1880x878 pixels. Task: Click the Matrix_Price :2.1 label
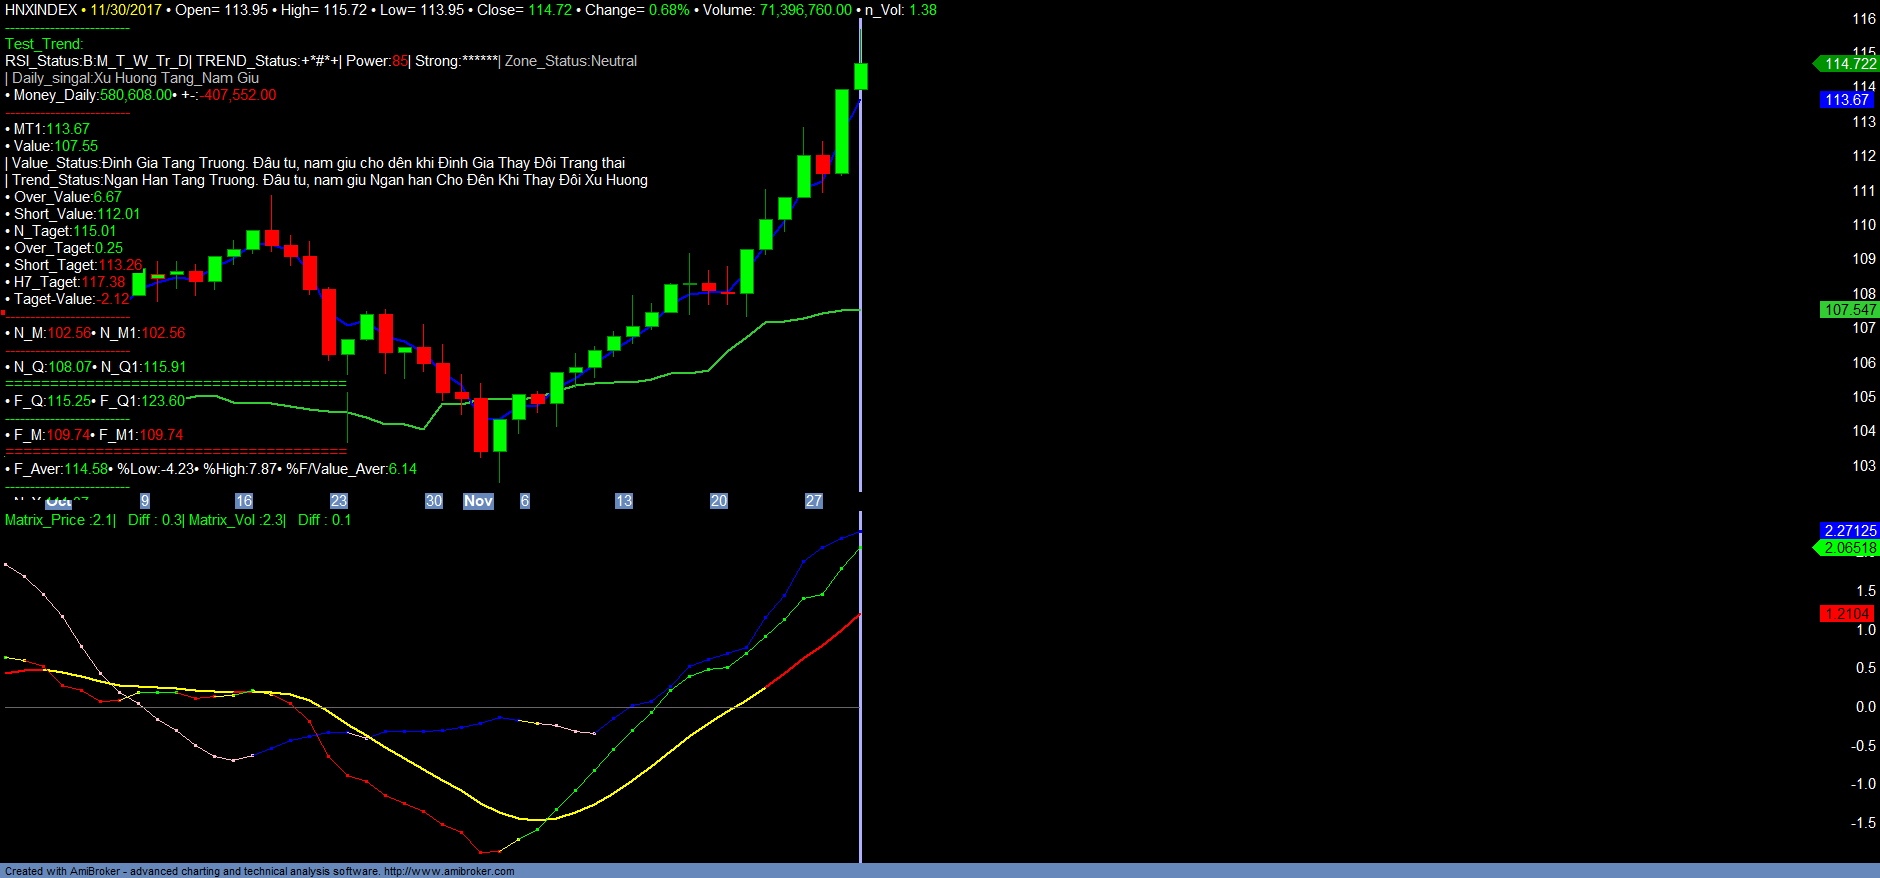pyautogui.click(x=59, y=520)
